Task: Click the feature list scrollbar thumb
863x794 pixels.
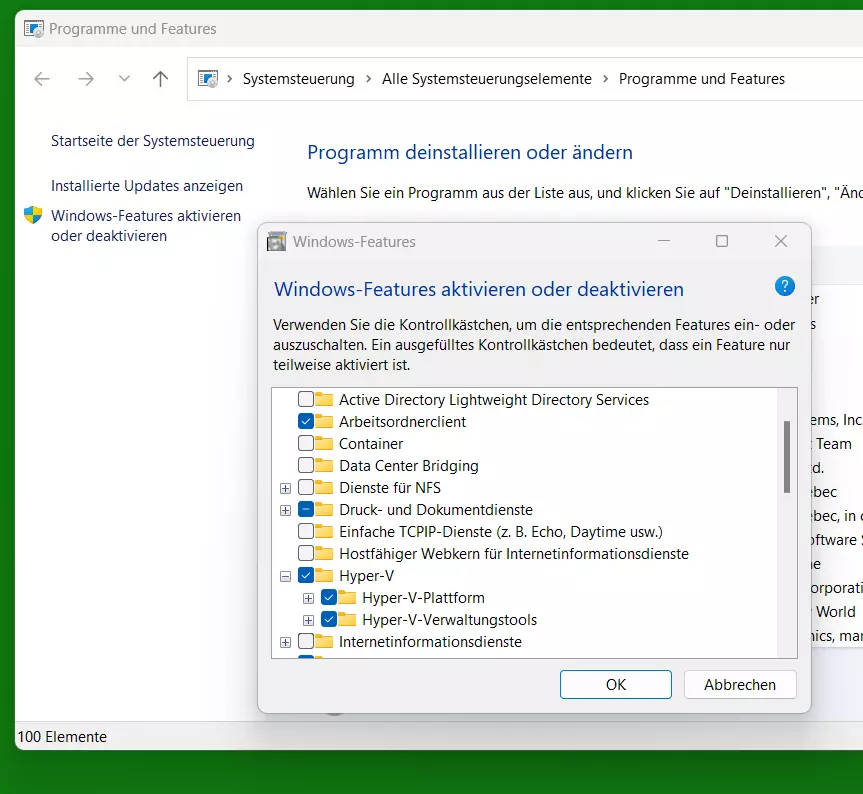Action: (786, 457)
